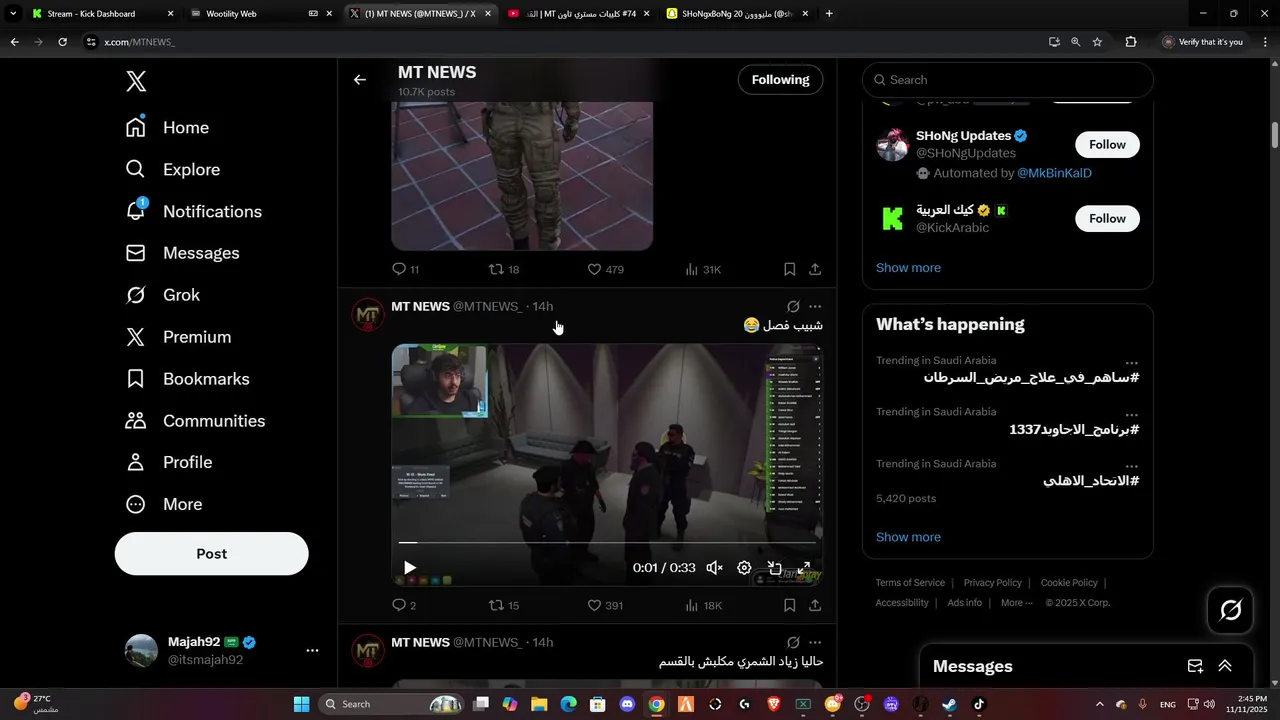Open options for ساهم في علاج trend
Screen dimensions: 1280x720
click(x=1131, y=364)
